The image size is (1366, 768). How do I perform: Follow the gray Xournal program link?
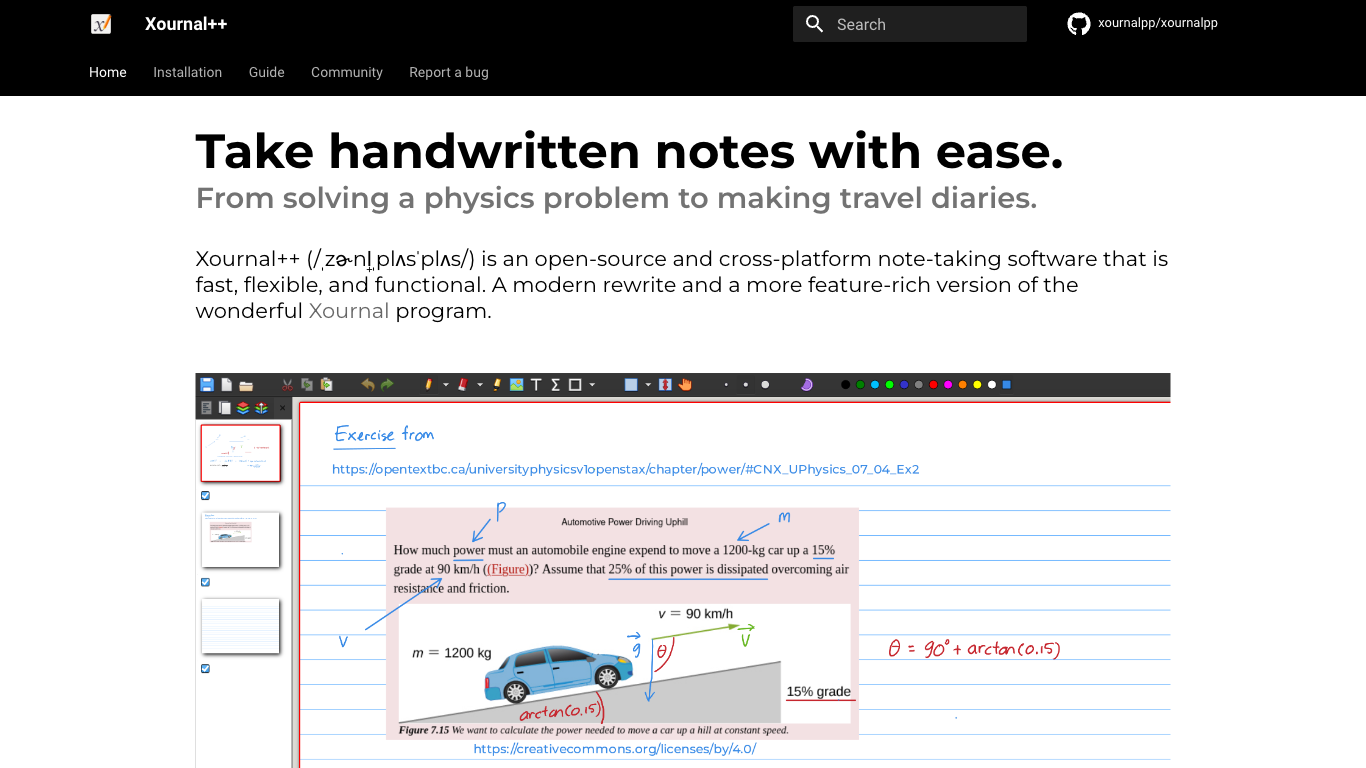(x=349, y=311)
